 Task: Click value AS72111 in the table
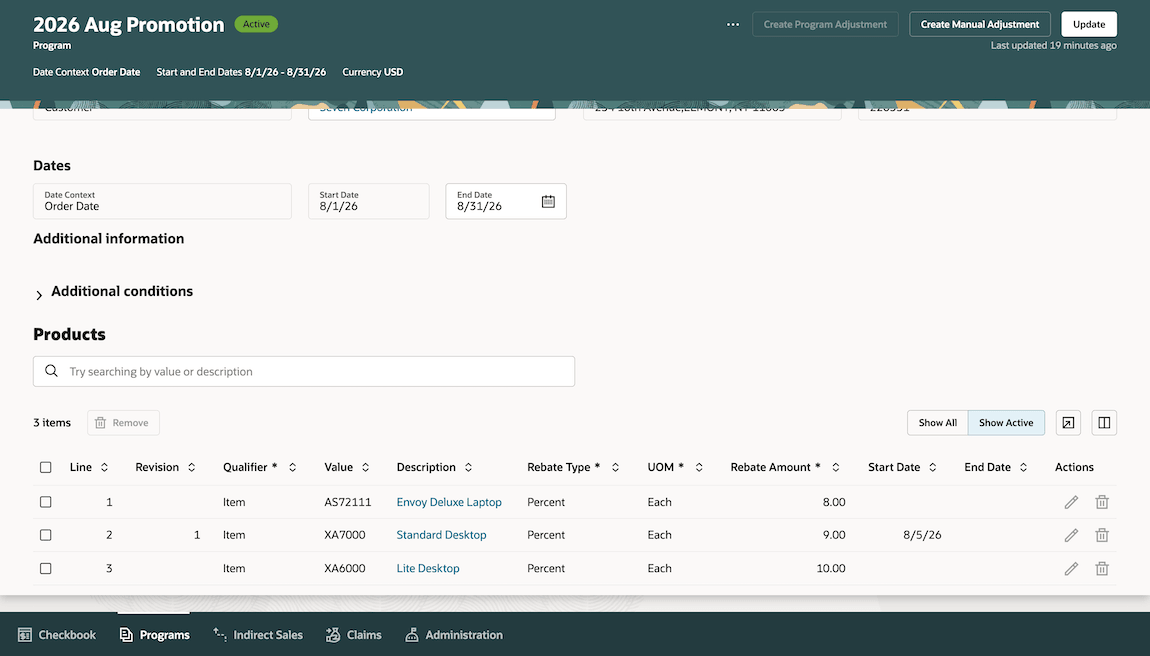pyautogui.click(x=348, y=502)
